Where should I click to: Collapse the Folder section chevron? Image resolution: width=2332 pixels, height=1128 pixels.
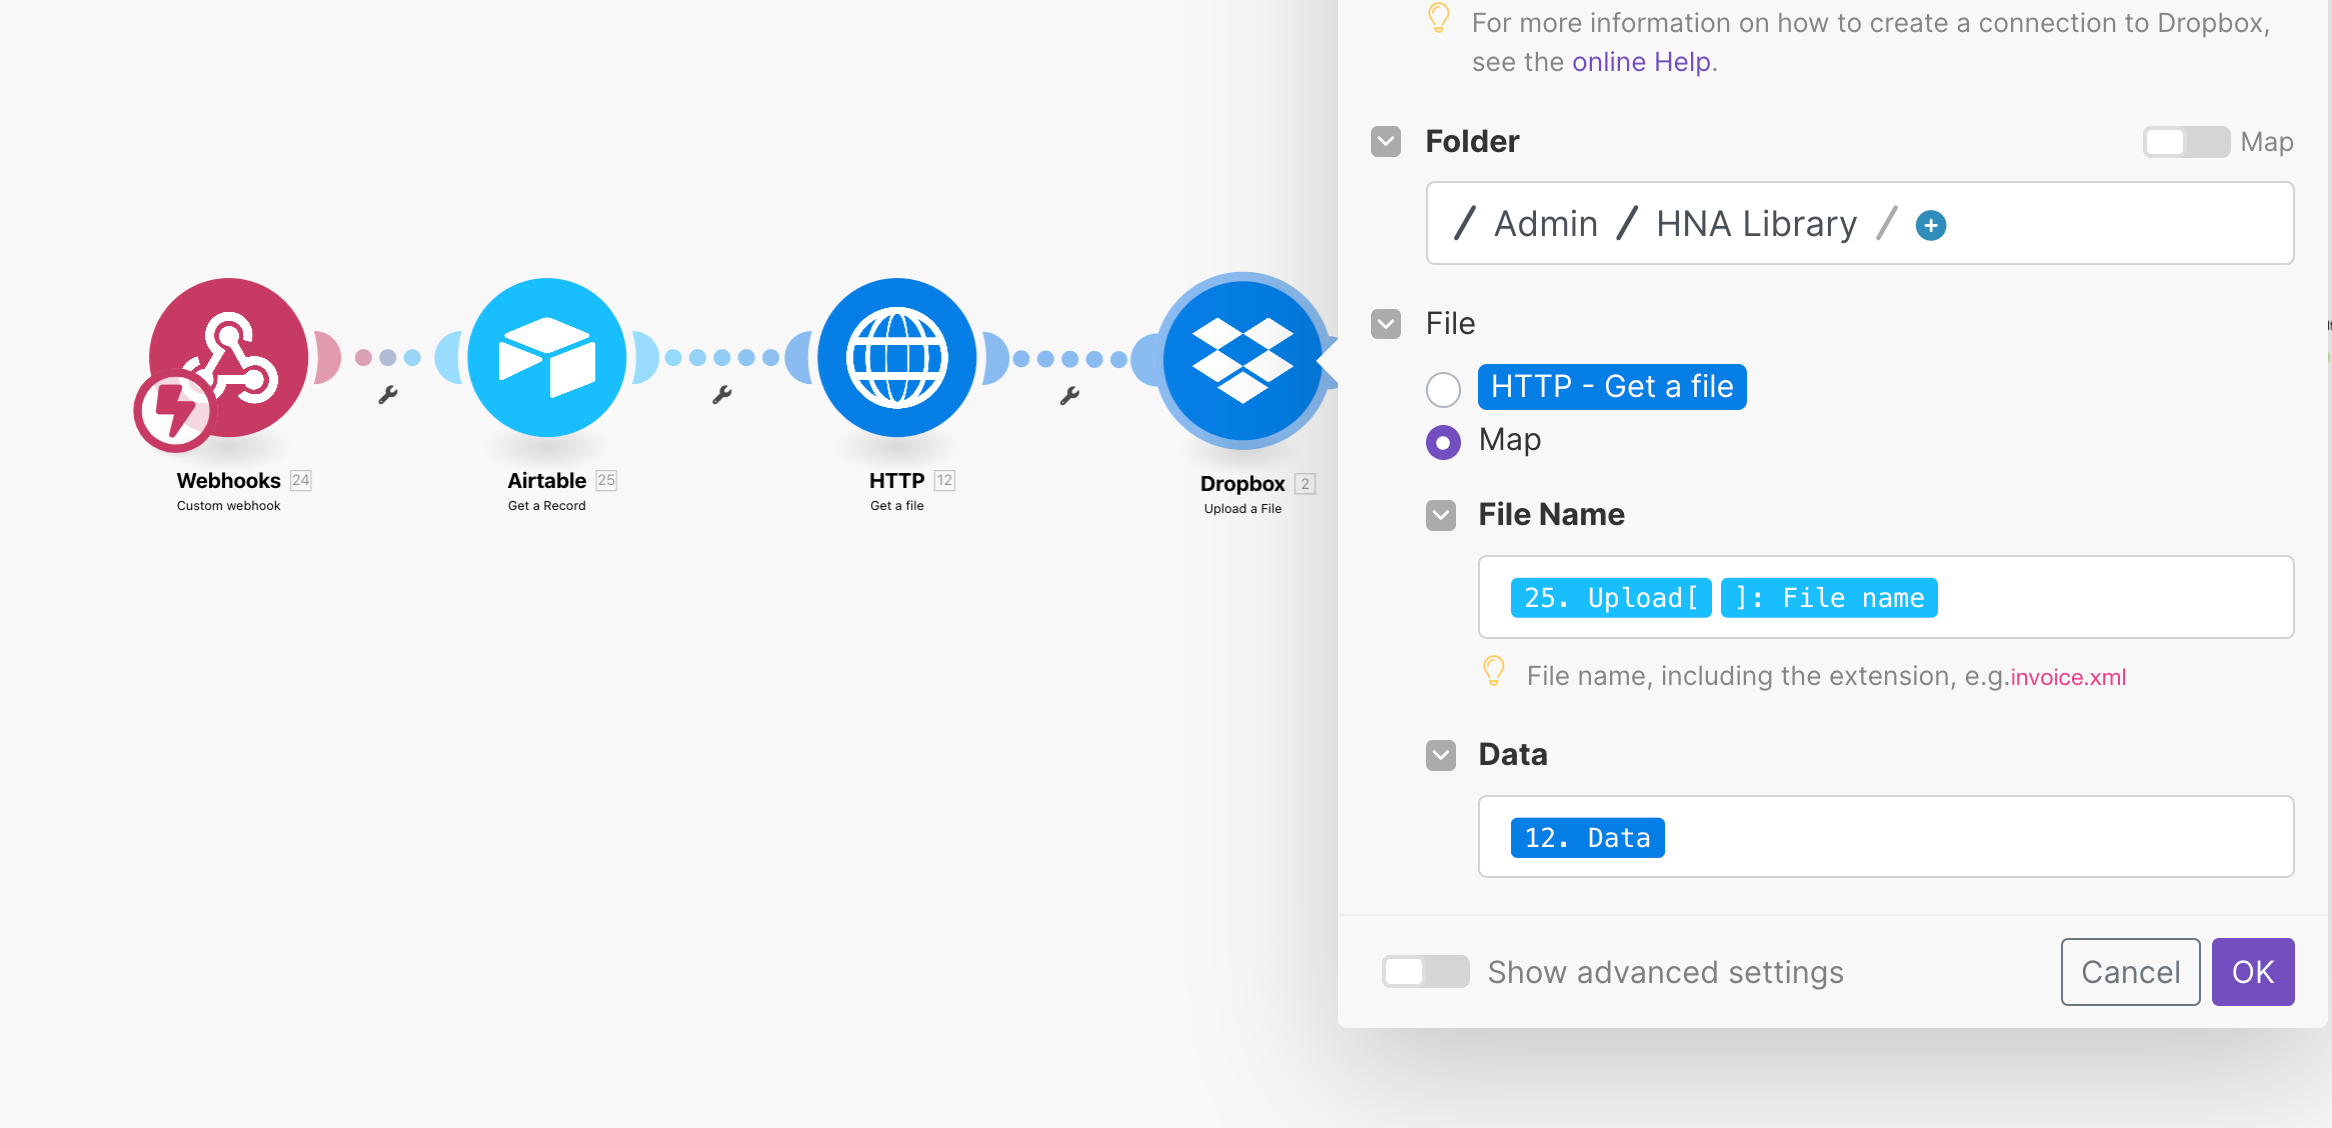[x=1386, y=142]
